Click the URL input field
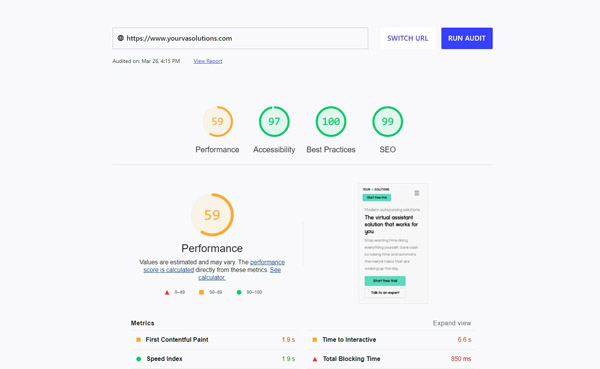 click(x=240, y=38)
